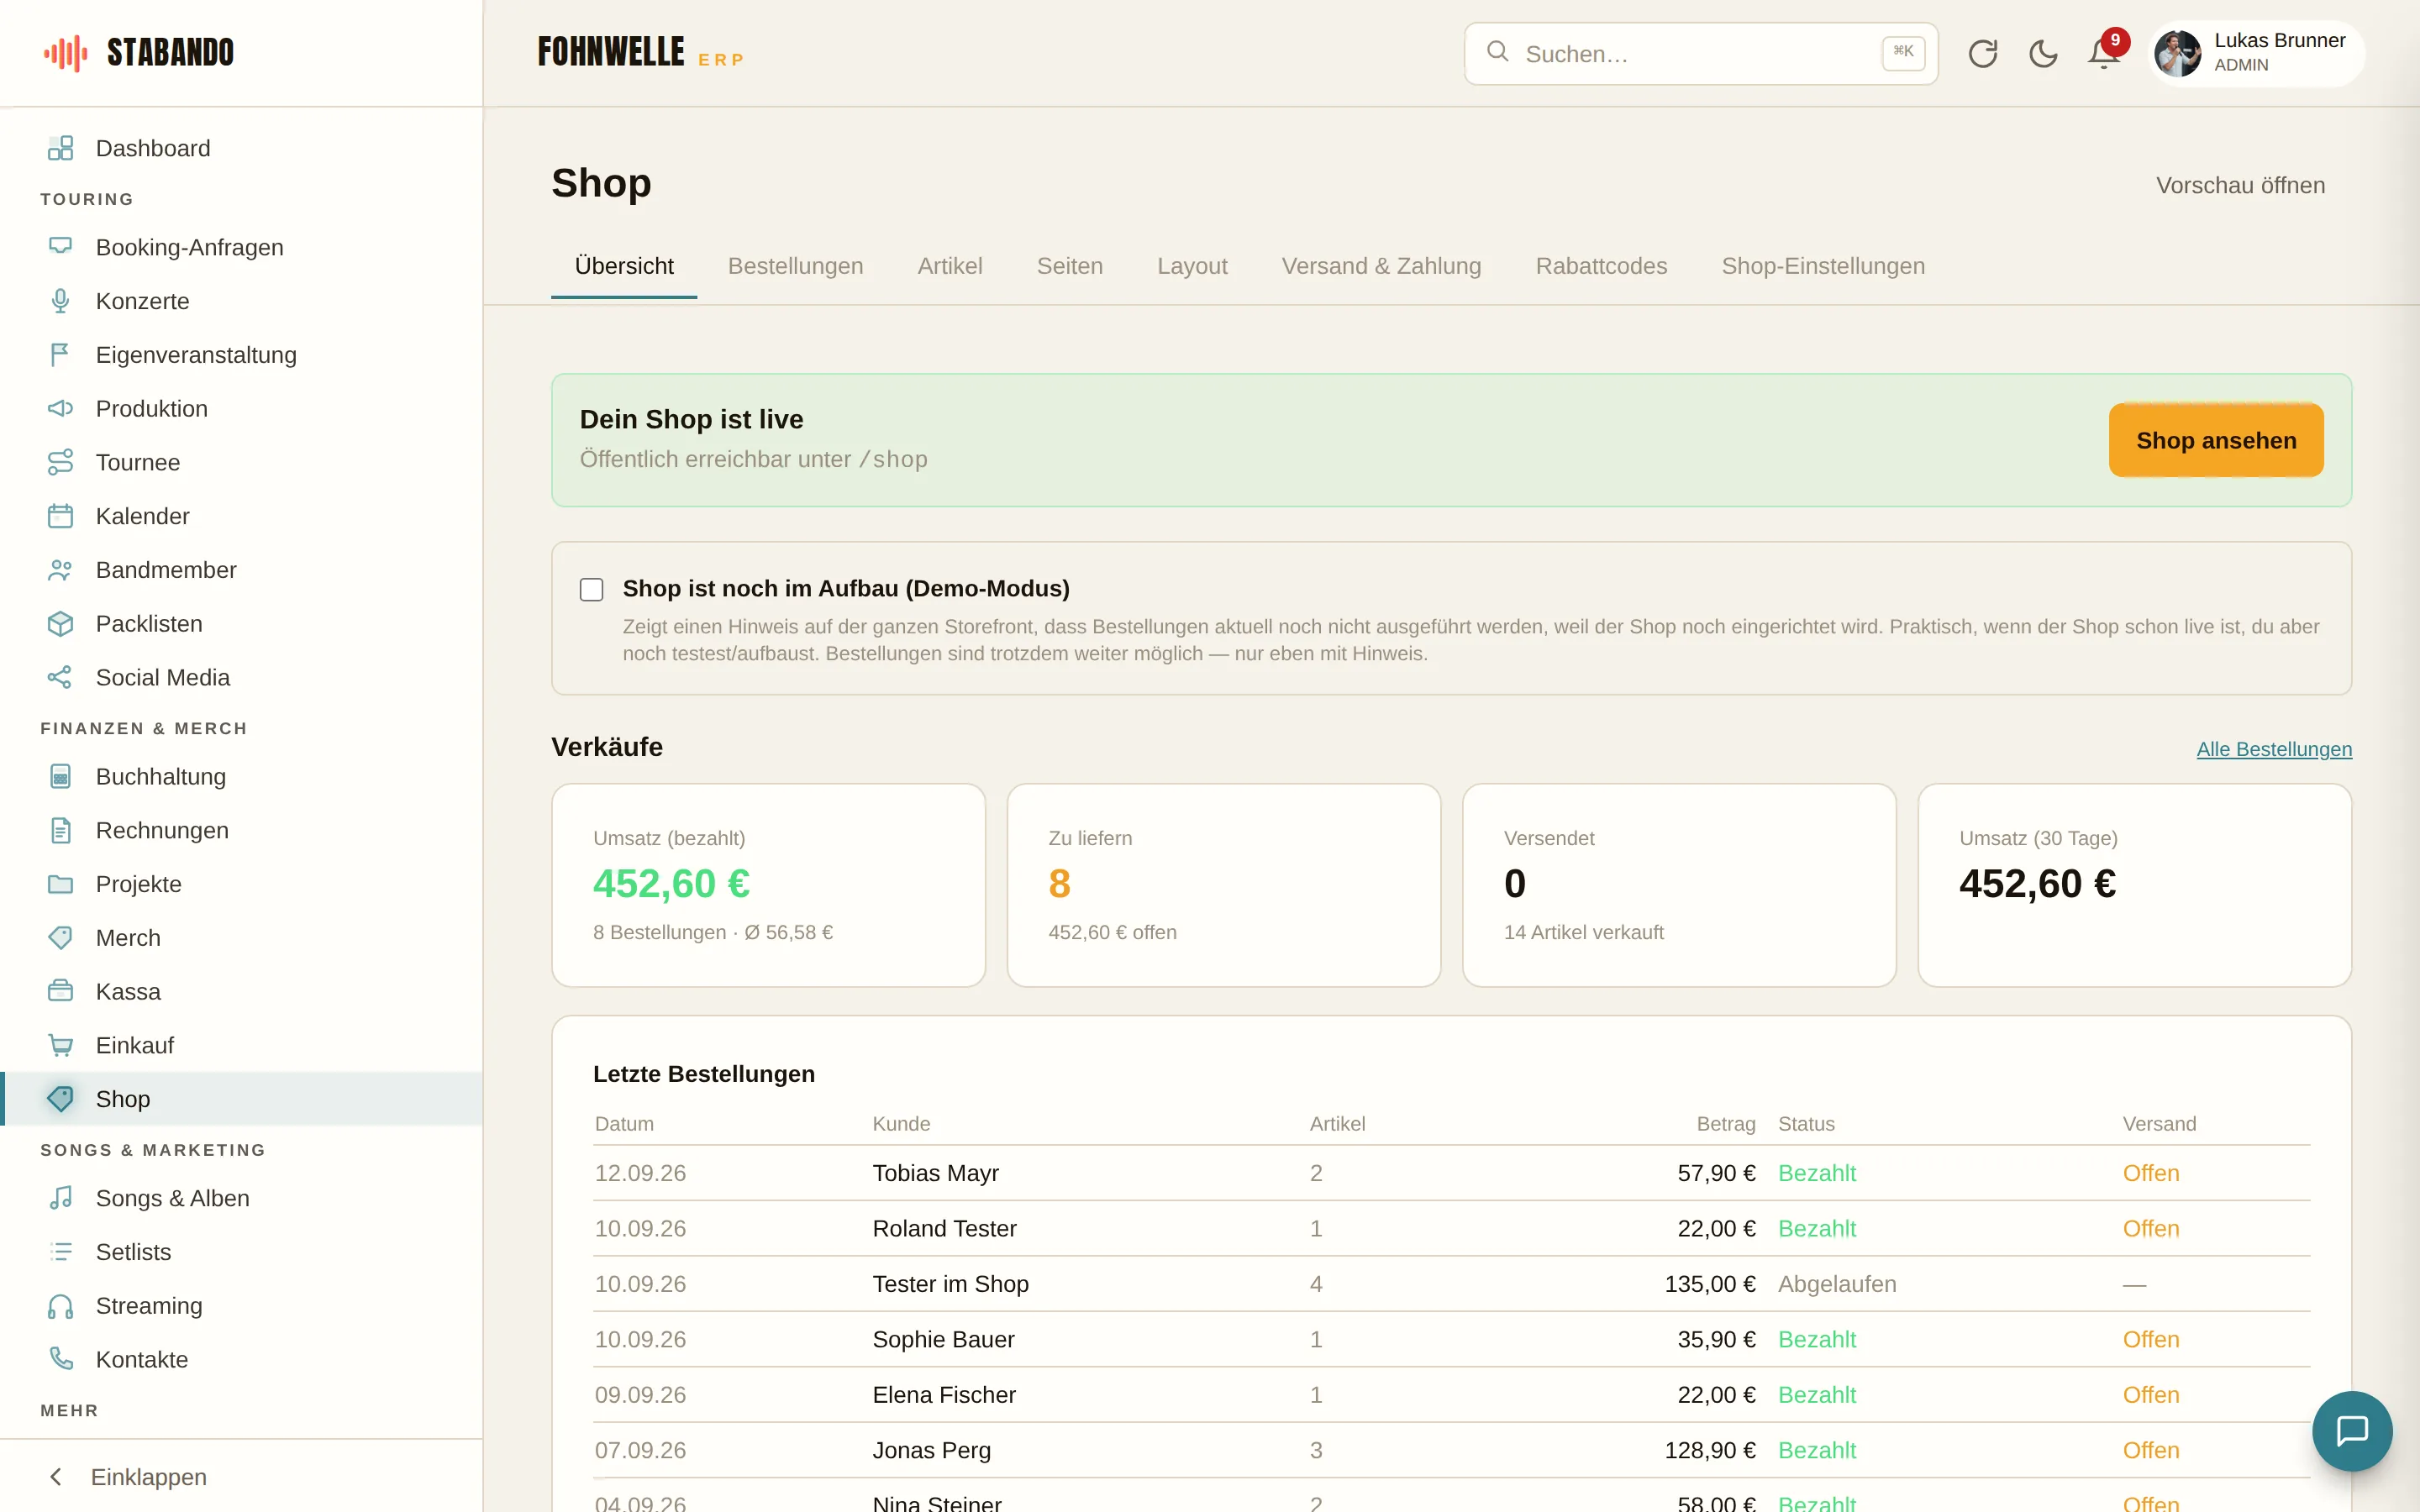Click the Buchhaltung calculator icon
The height and width of the screenshot is (1512, 2420).
(x=61, y=777)
